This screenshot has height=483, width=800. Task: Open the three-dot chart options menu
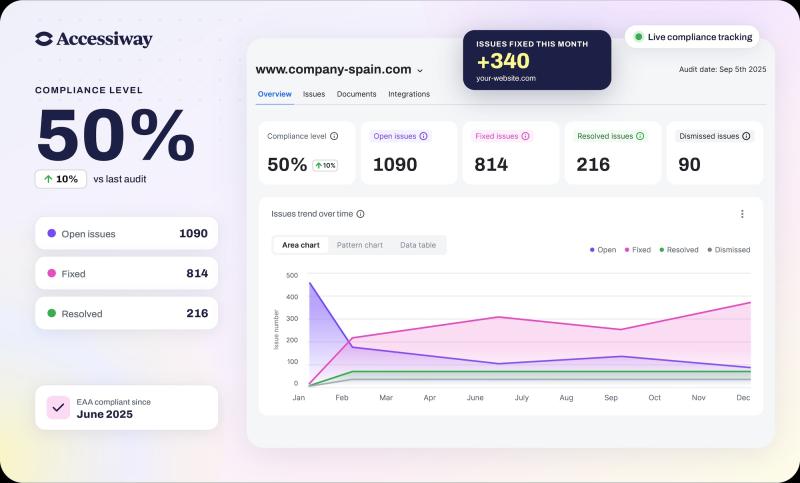(742, 214)
